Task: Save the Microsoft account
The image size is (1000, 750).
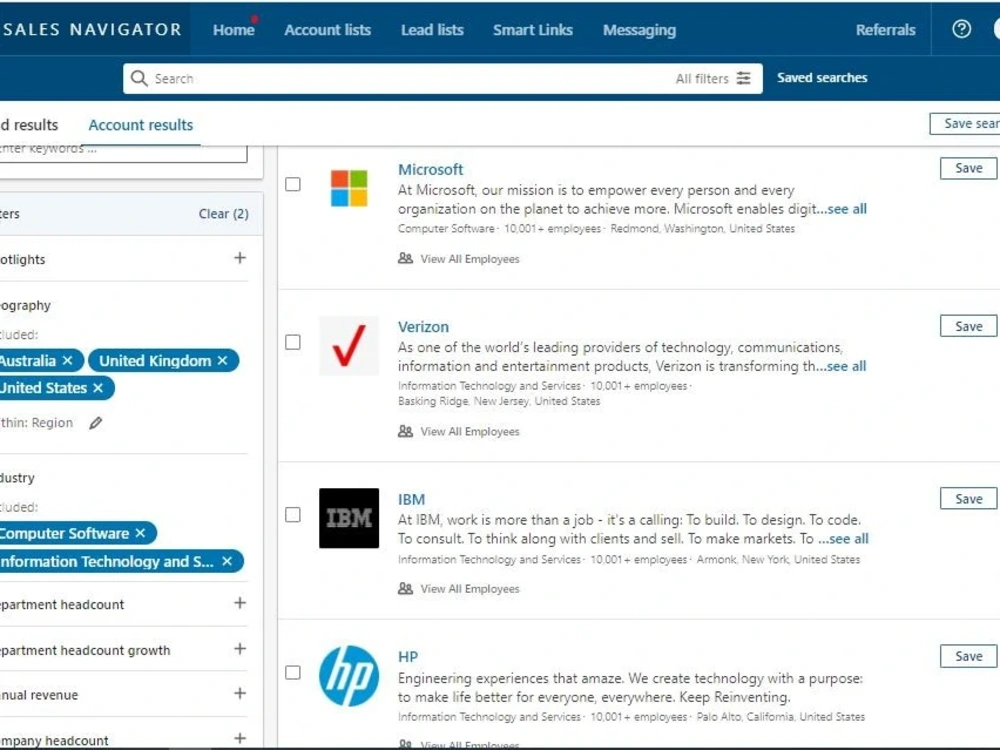Action: 968,168
